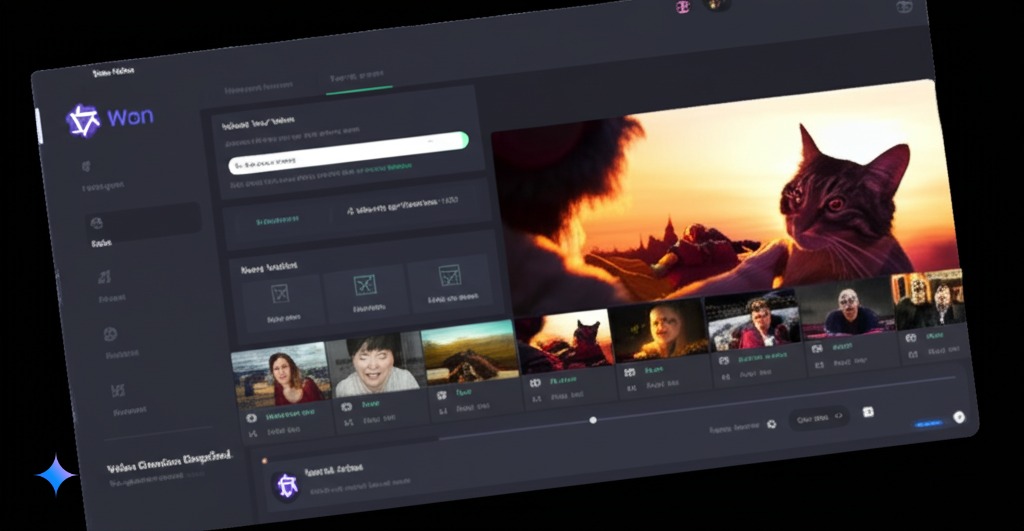1024x531 pixels.
Task: Click the white square icon beside pill selector
Action: 868,411
